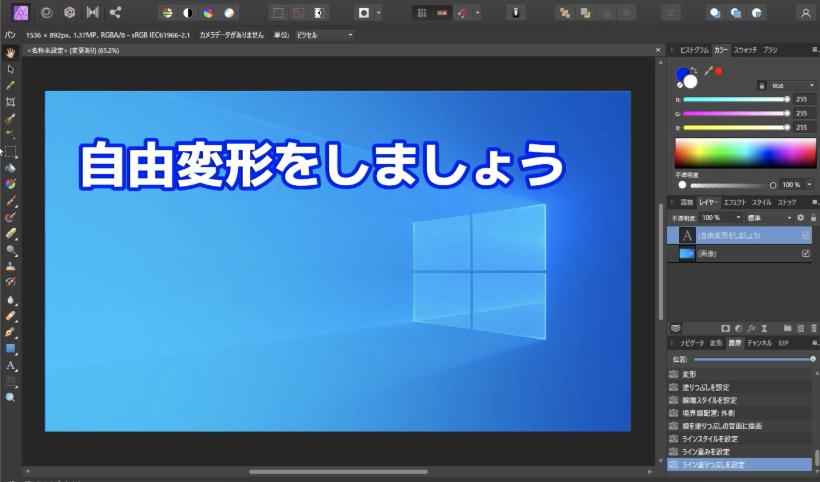
Task: Select the Selection Brush tool
Action: pyautogui.click(x=10, y=119)
